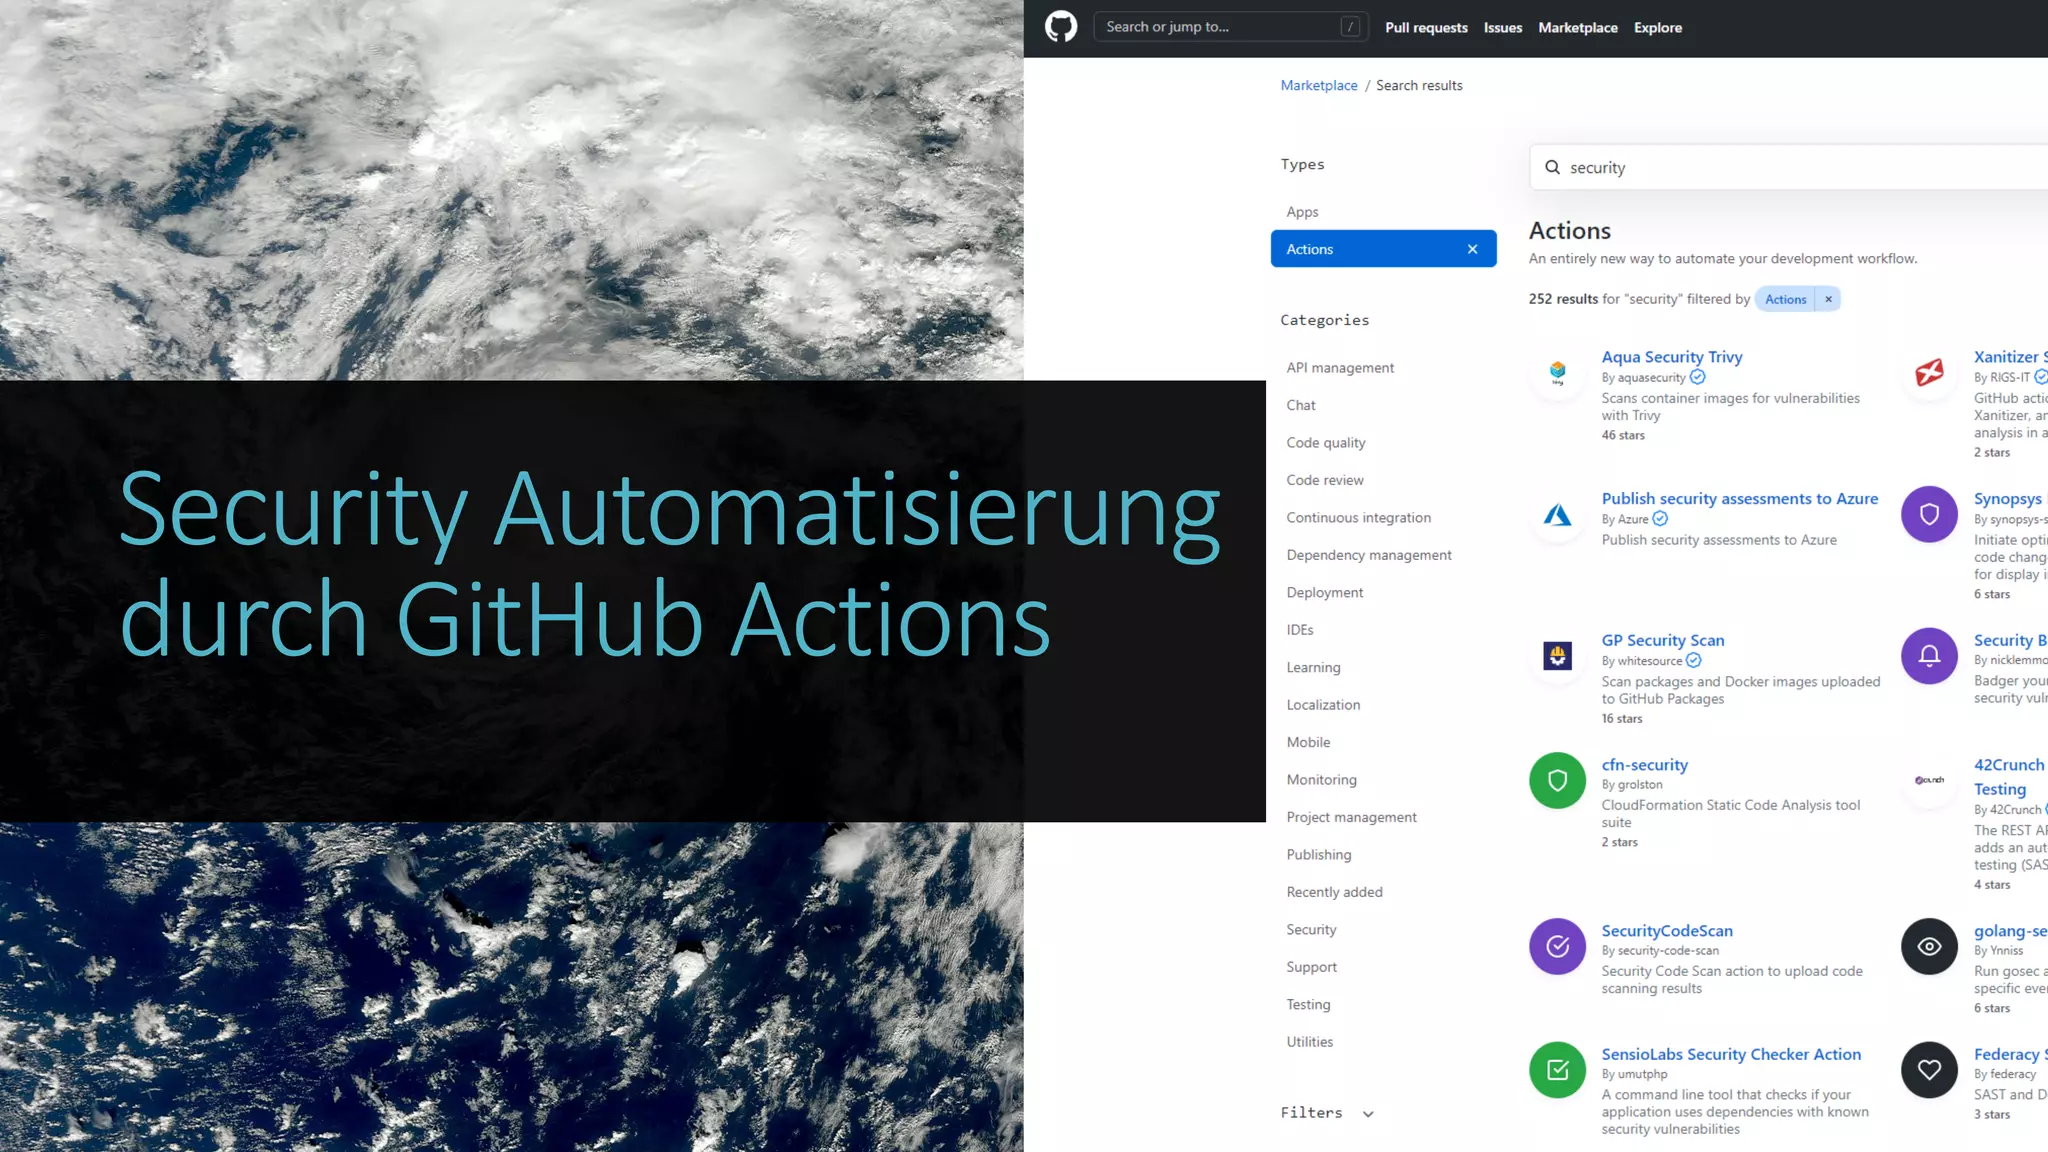The height and width of the screenshot is (1152, 2048).
Task: Open Issues in top navigation
Action: pyautogui.click(x=1503, y=28)
